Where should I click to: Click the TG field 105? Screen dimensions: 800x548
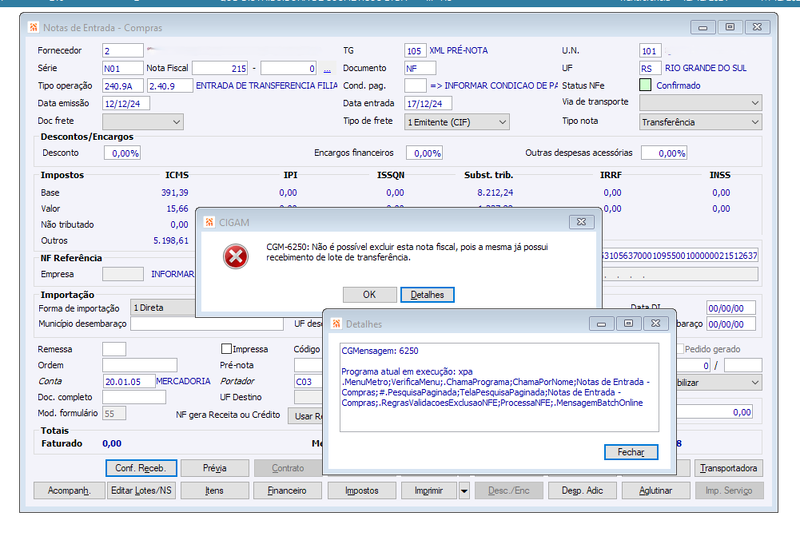(415, 51)
